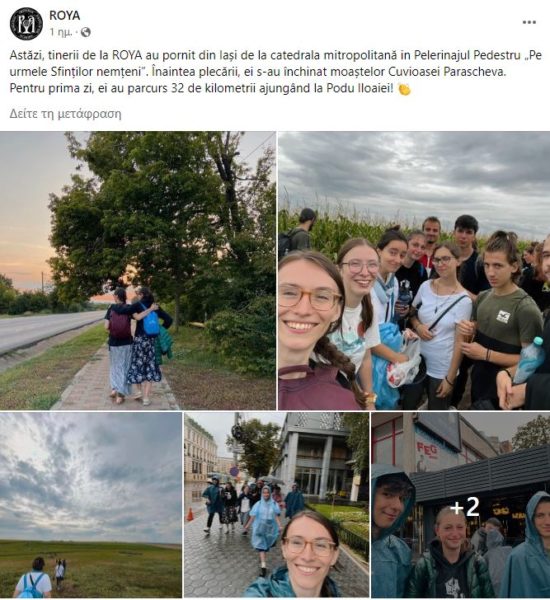Open the cloudy sky over field photo
The image size is (550, 600).
[91, 505]
